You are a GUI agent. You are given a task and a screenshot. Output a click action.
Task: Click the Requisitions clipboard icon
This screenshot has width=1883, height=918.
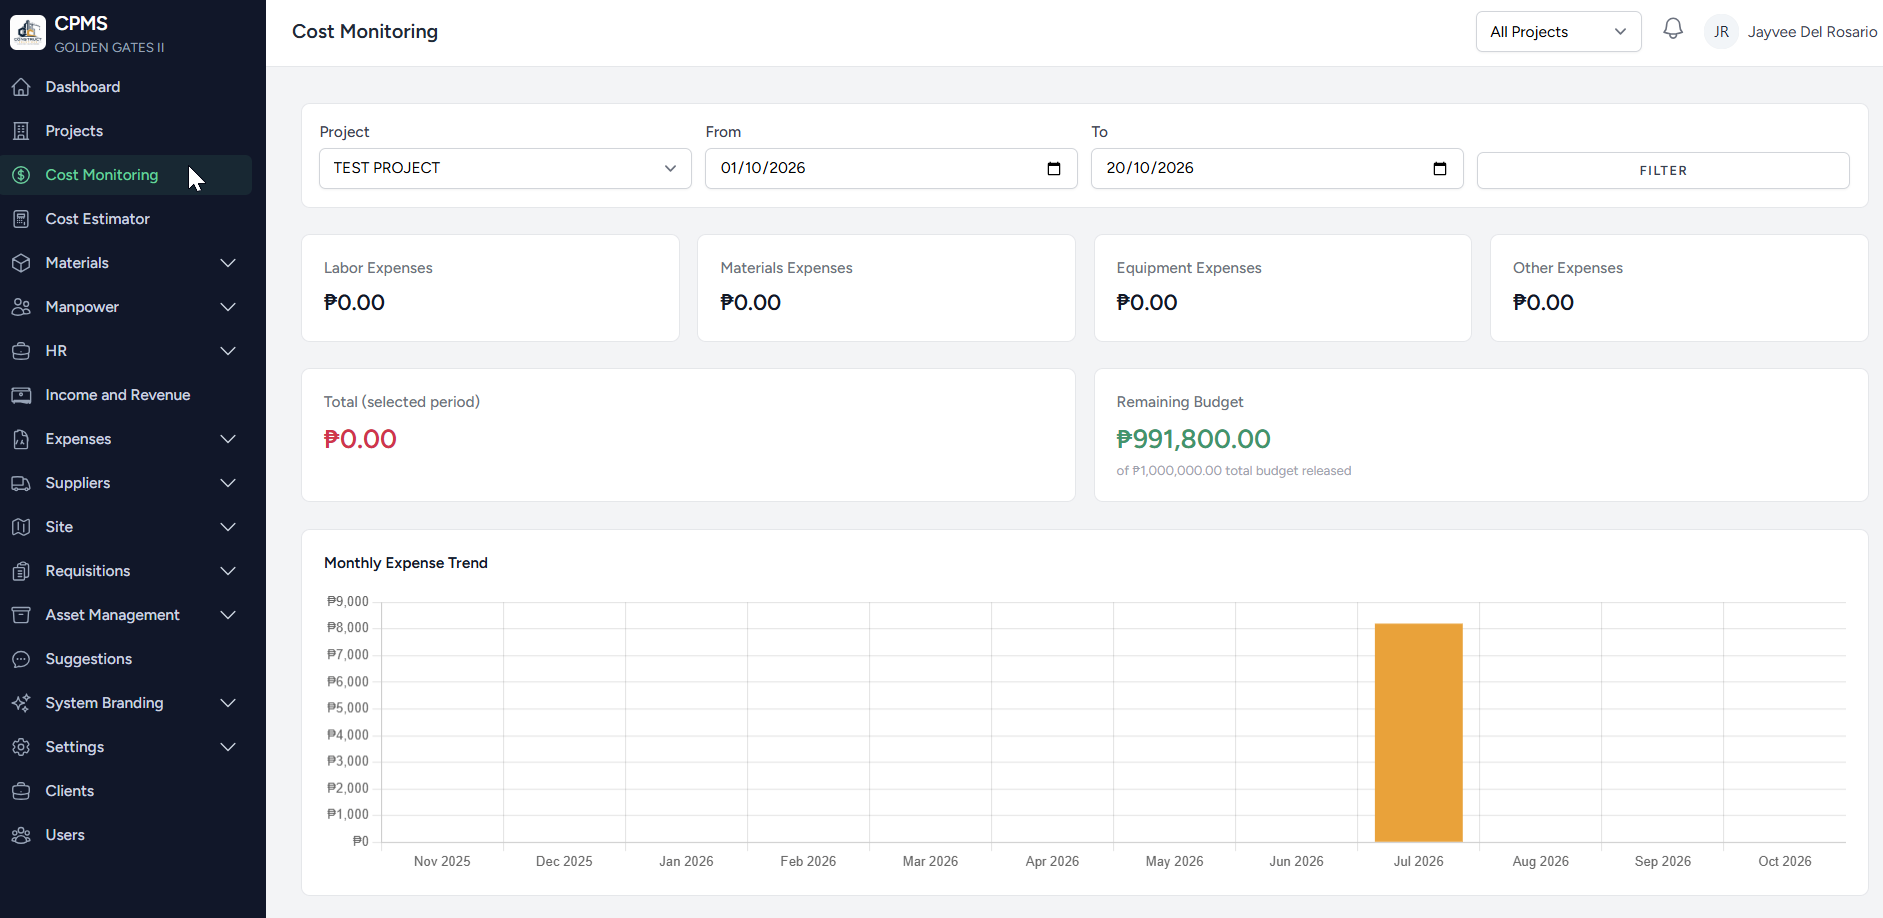click(x=21, y=571)
